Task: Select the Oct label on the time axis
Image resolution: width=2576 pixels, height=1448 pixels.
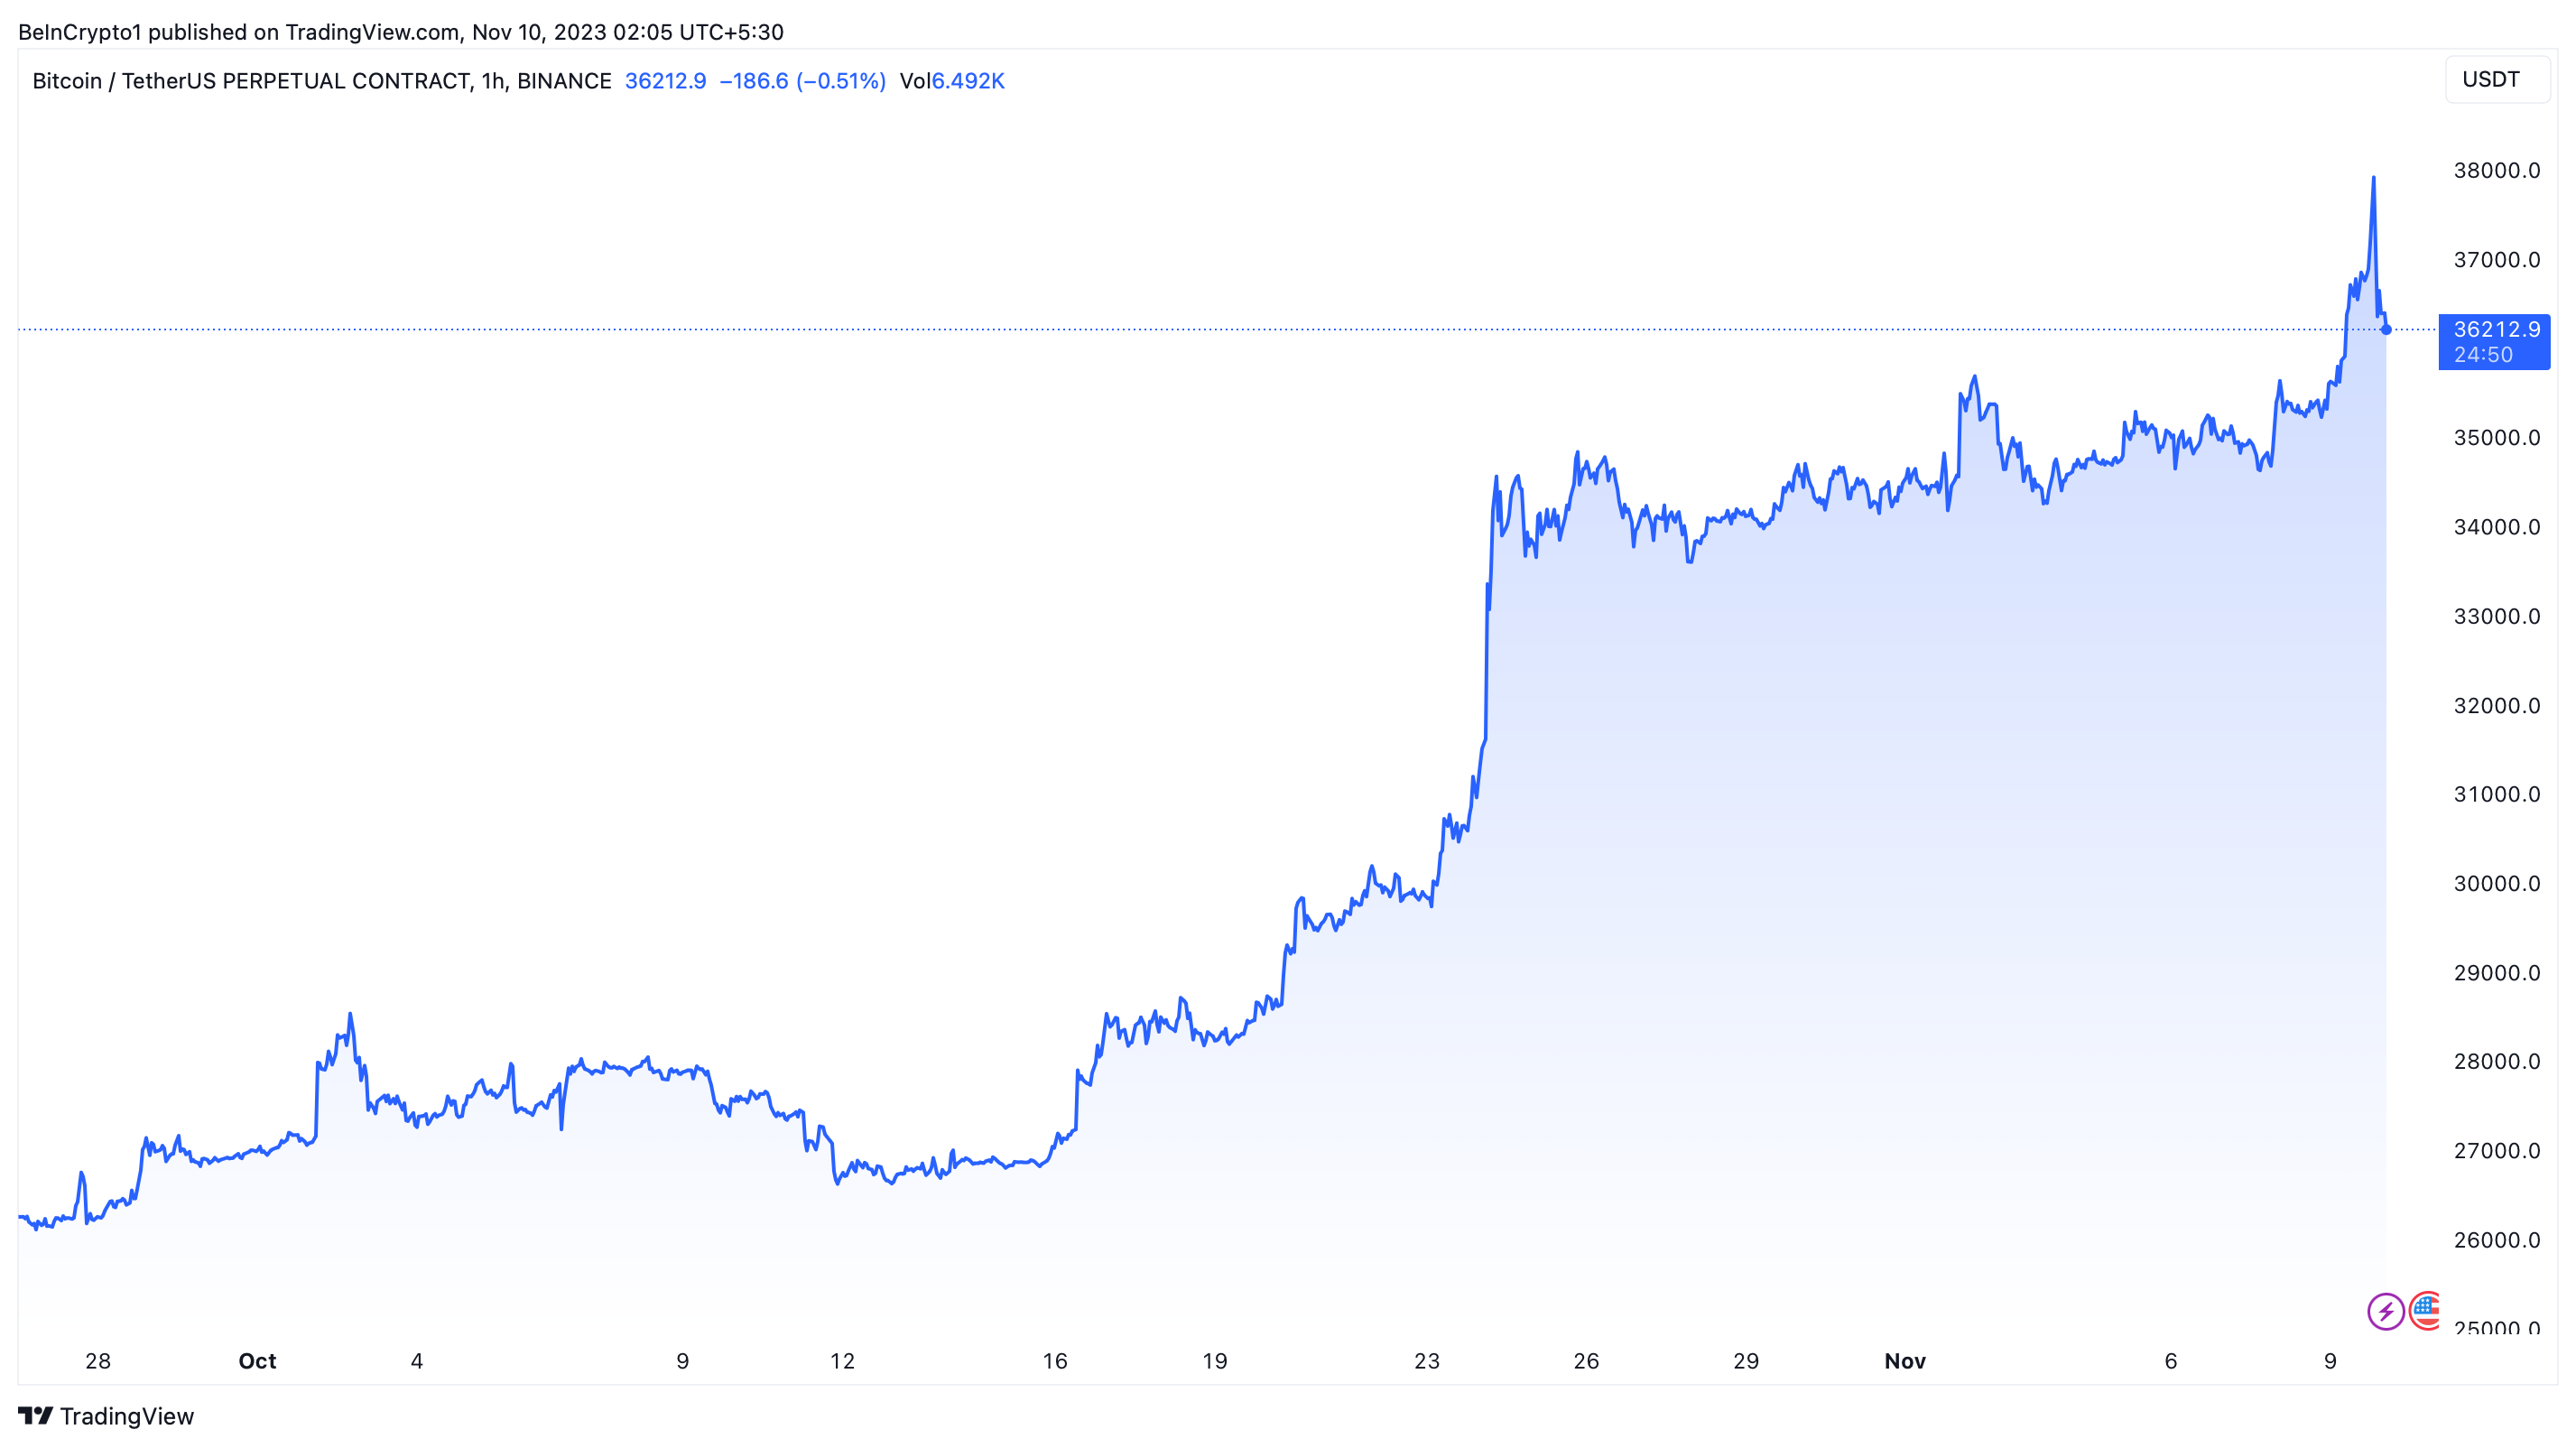Action: click(x=257, y=1361)
